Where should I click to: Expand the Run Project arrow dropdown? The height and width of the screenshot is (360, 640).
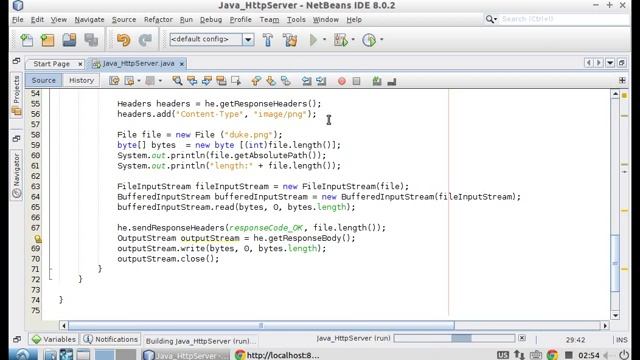click(324, 40)
